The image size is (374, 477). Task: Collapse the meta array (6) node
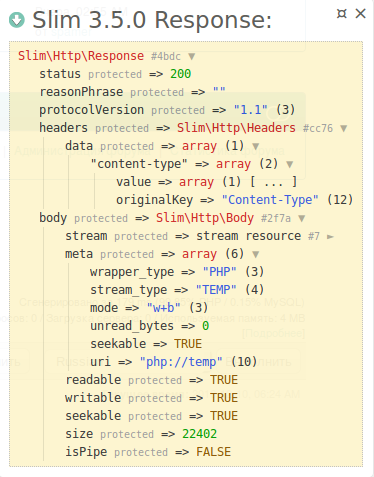coord(256,254)
